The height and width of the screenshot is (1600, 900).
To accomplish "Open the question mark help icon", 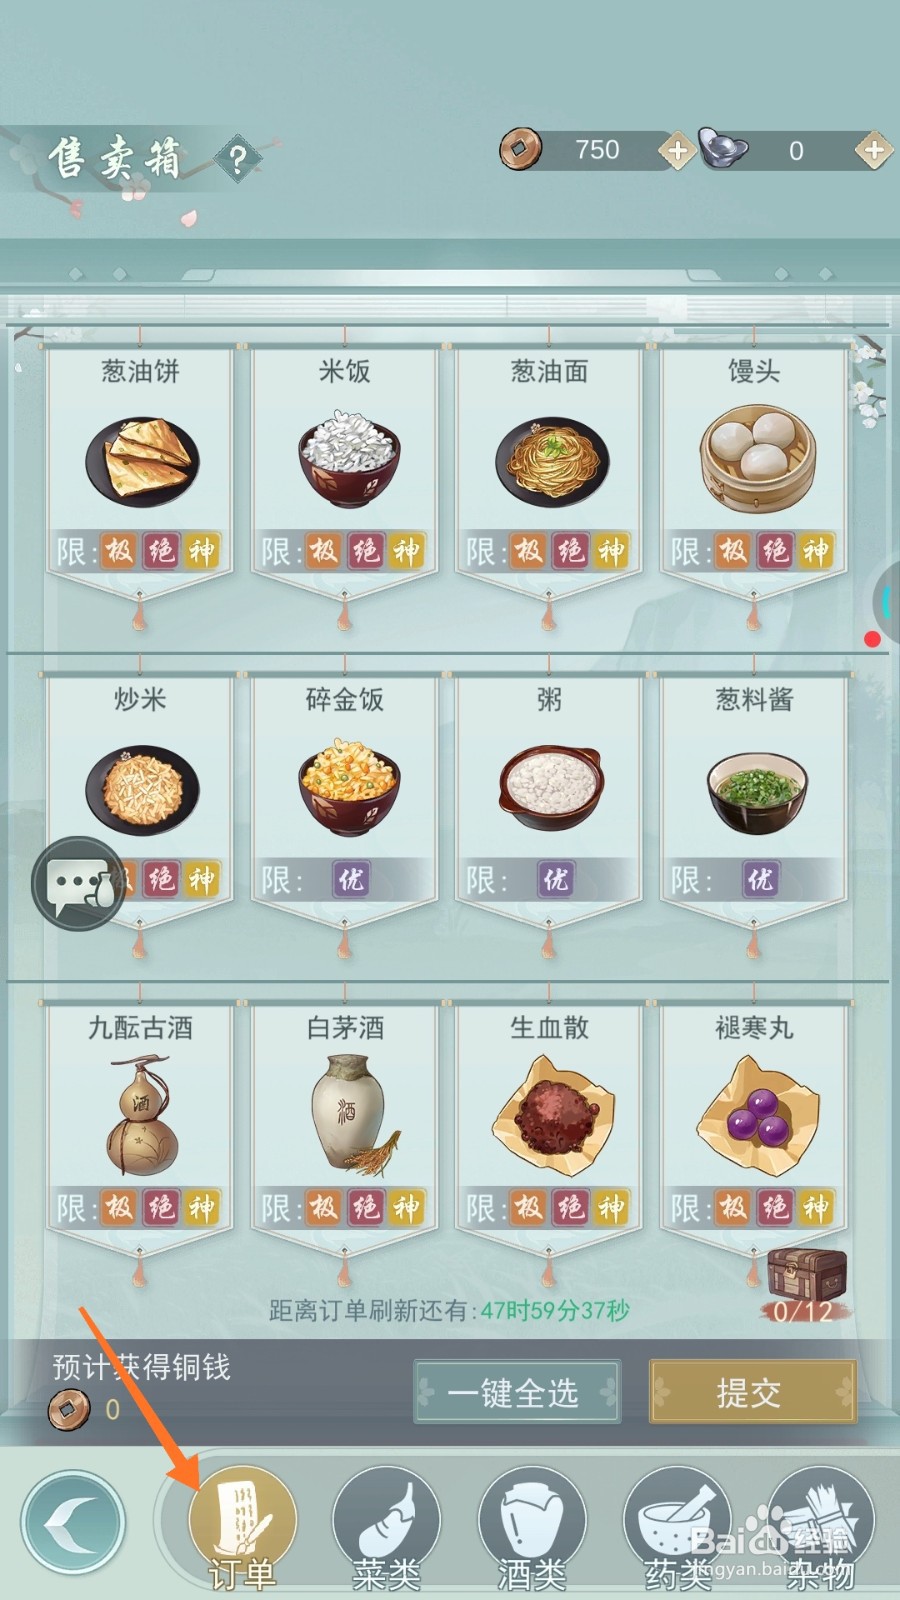I will tap(238, 159).
